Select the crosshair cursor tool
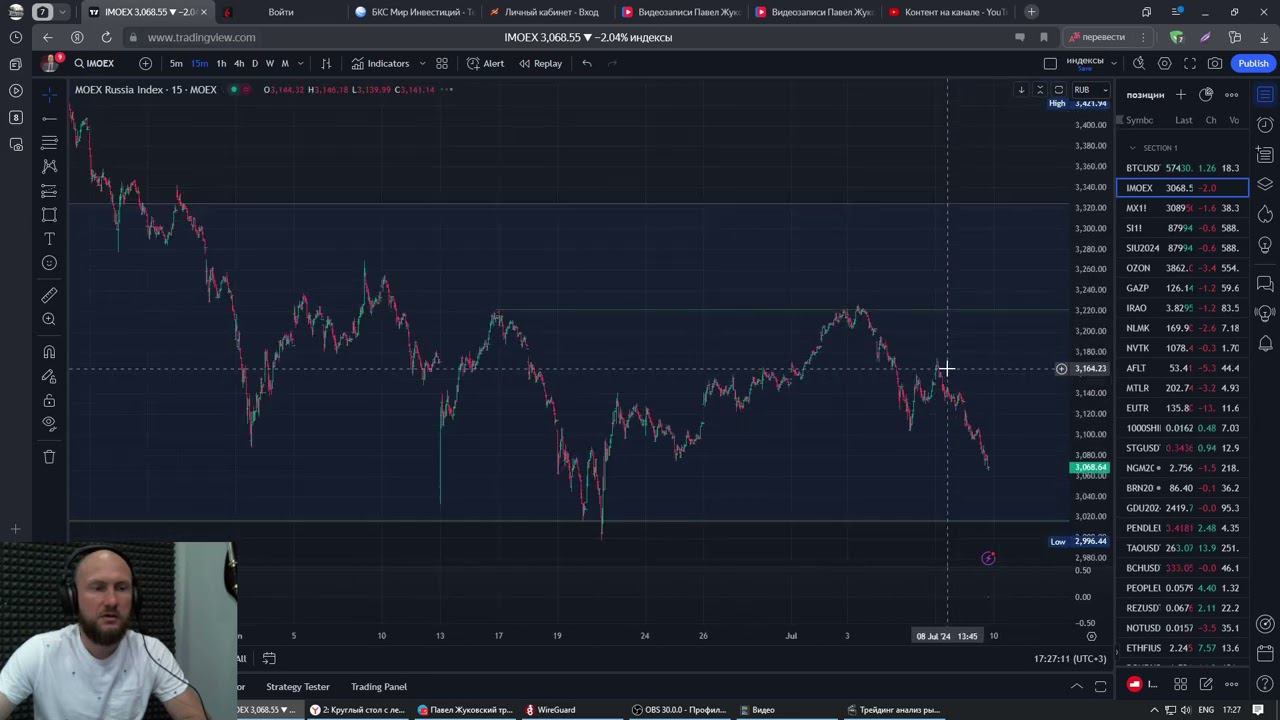This screenshot has height=720, width=1280. pyautogui.click(x=49, y=94)
